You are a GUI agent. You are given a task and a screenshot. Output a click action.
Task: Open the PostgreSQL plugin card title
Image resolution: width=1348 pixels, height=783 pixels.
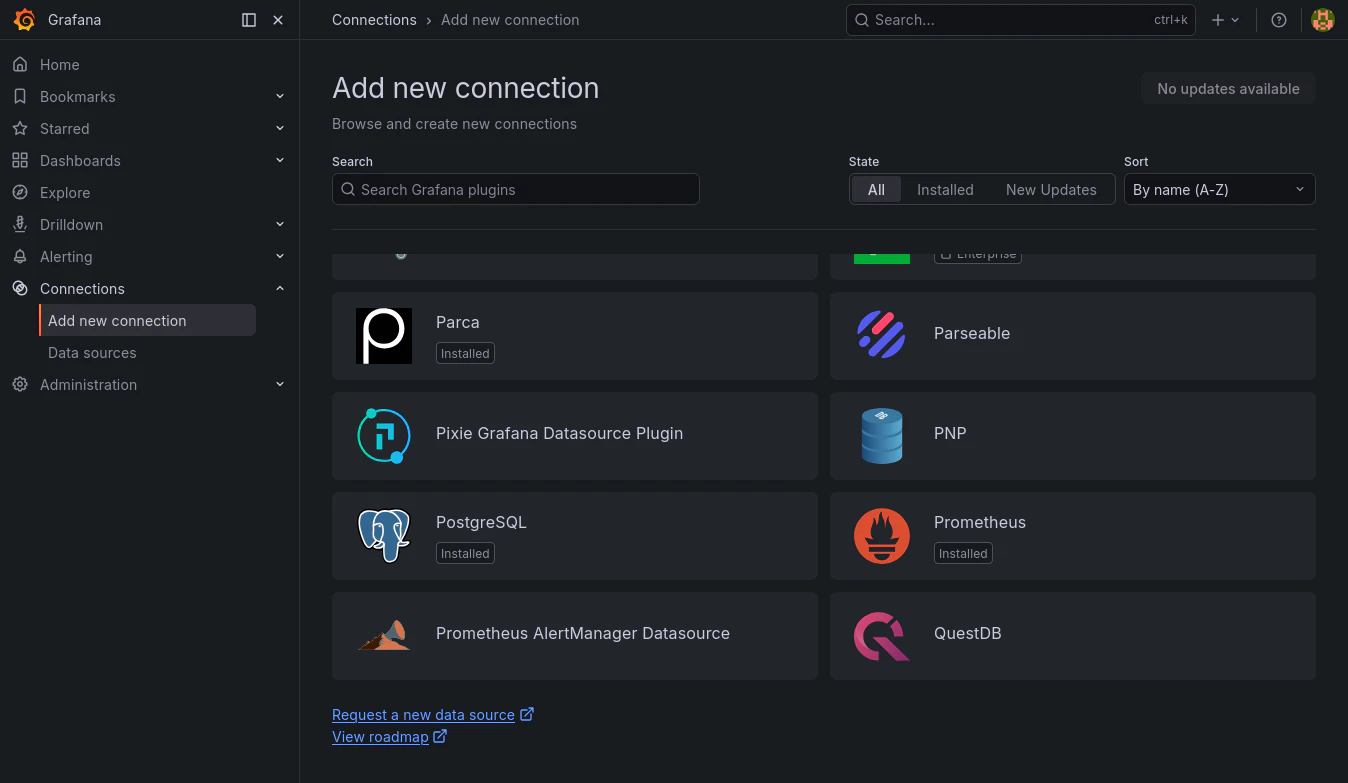(481, 522)
